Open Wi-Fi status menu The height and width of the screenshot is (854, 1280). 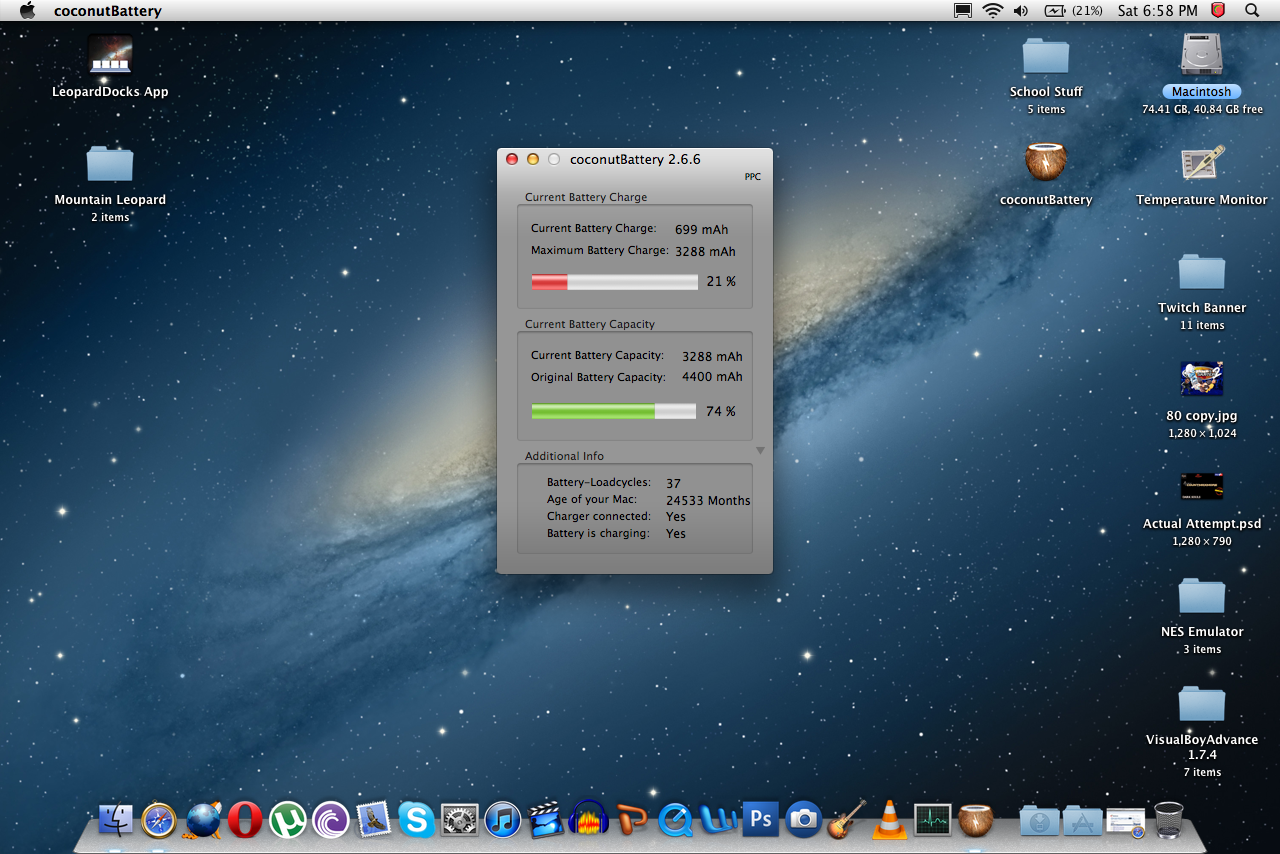(x=992, y=10)
